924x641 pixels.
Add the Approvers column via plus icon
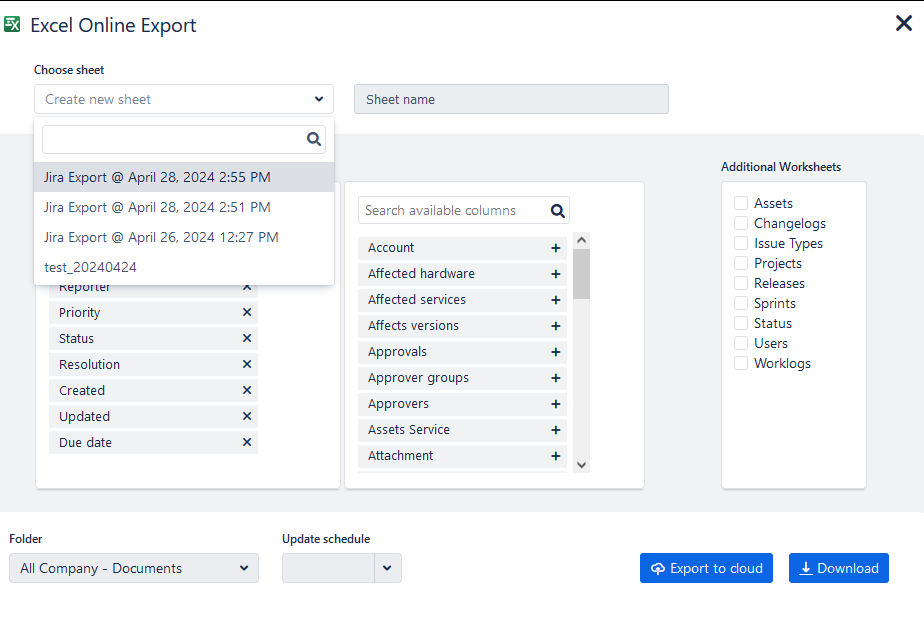point(556,404)
